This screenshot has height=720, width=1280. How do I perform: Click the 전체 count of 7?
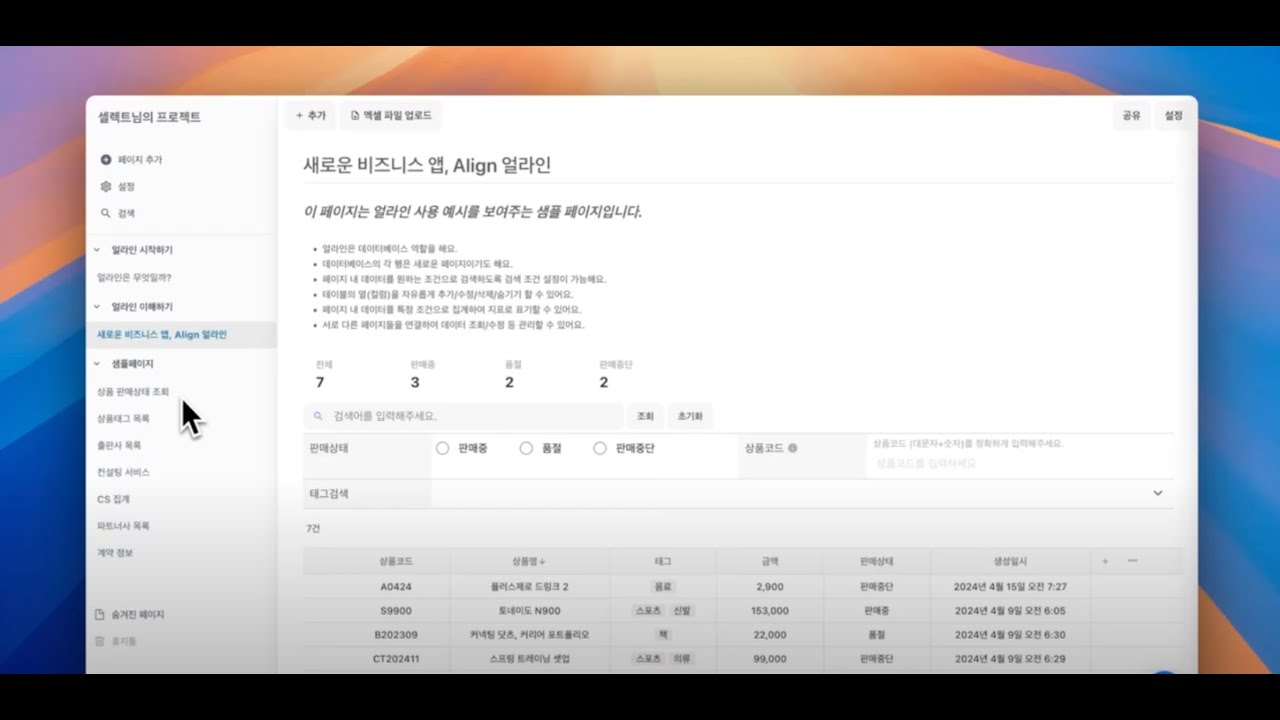[320, 383]
